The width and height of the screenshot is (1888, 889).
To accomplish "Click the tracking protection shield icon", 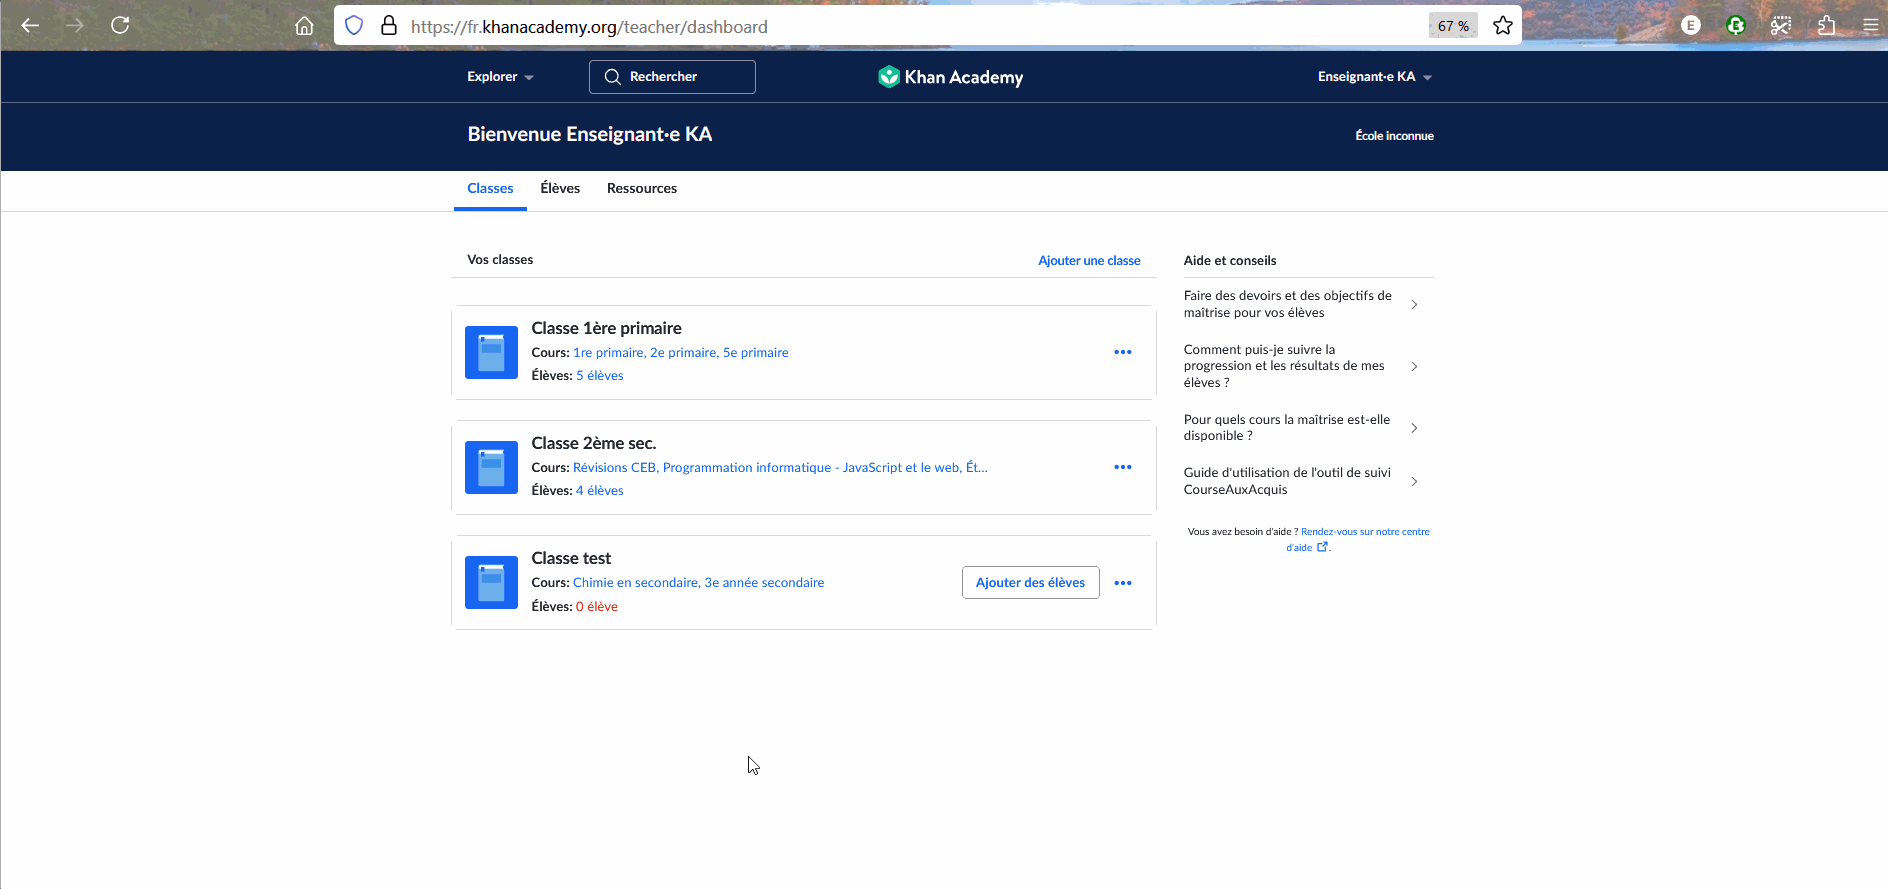I will [x=354, y=26].
